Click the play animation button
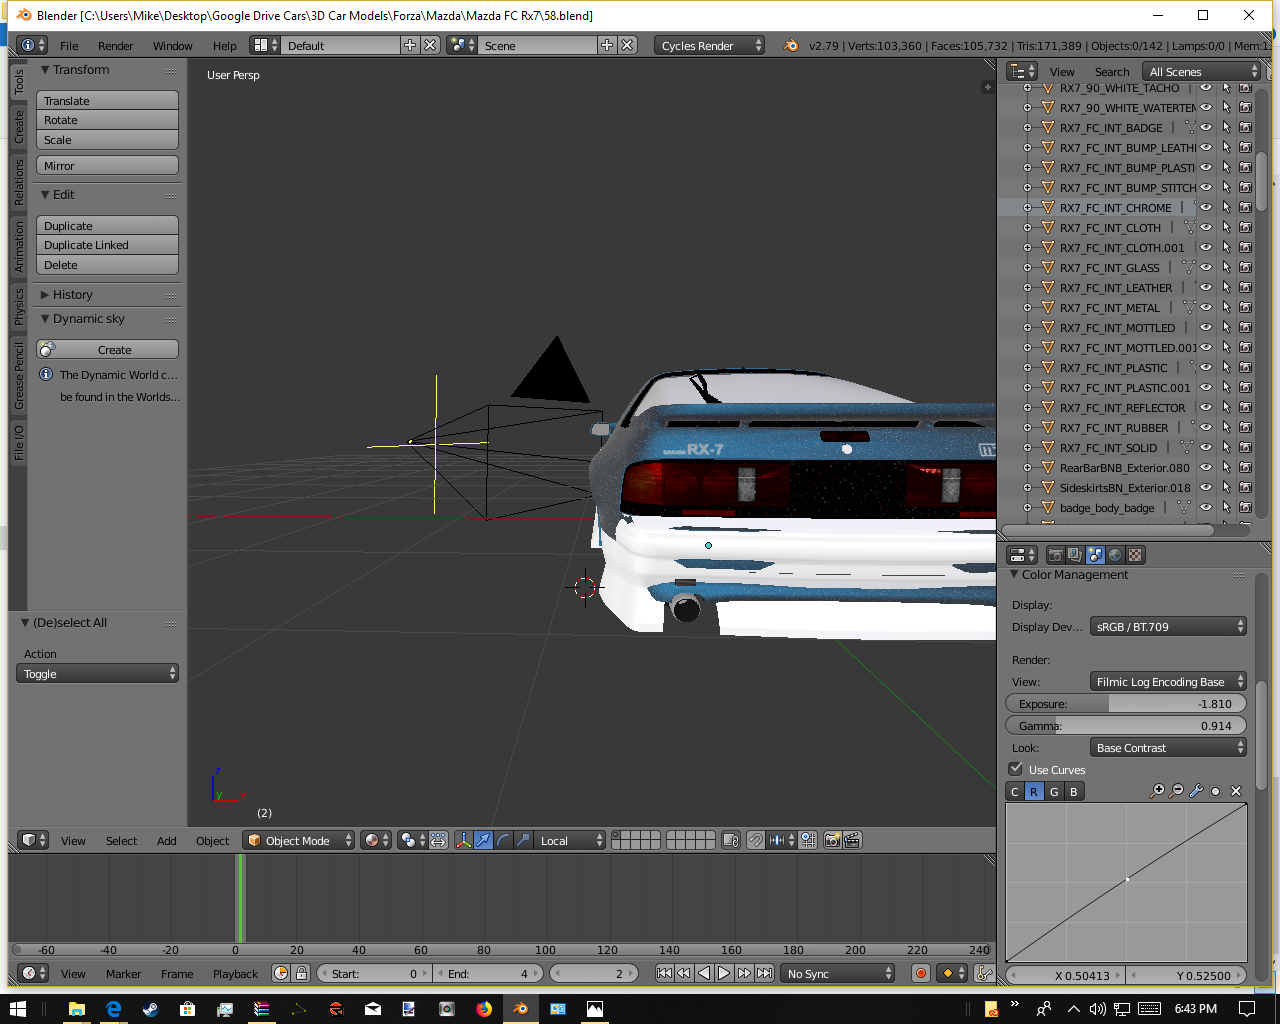The image size is (1280, 1024). 724,973
